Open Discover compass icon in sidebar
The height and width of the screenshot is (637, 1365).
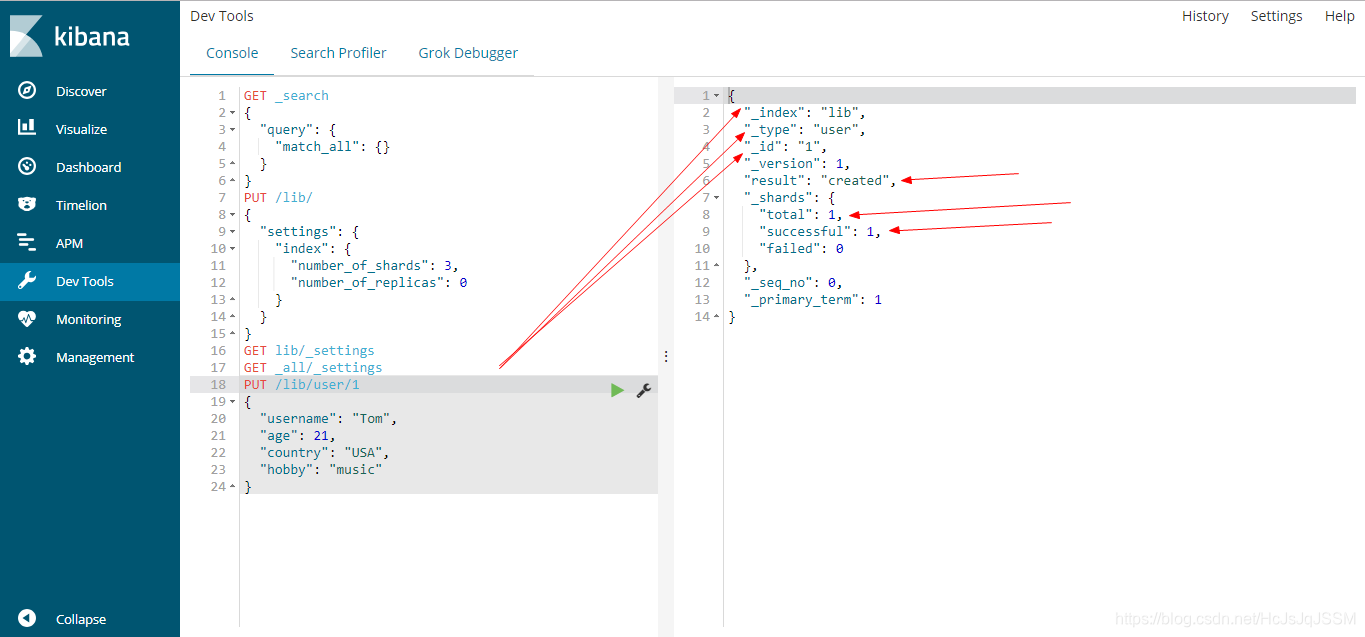(27, 91)
